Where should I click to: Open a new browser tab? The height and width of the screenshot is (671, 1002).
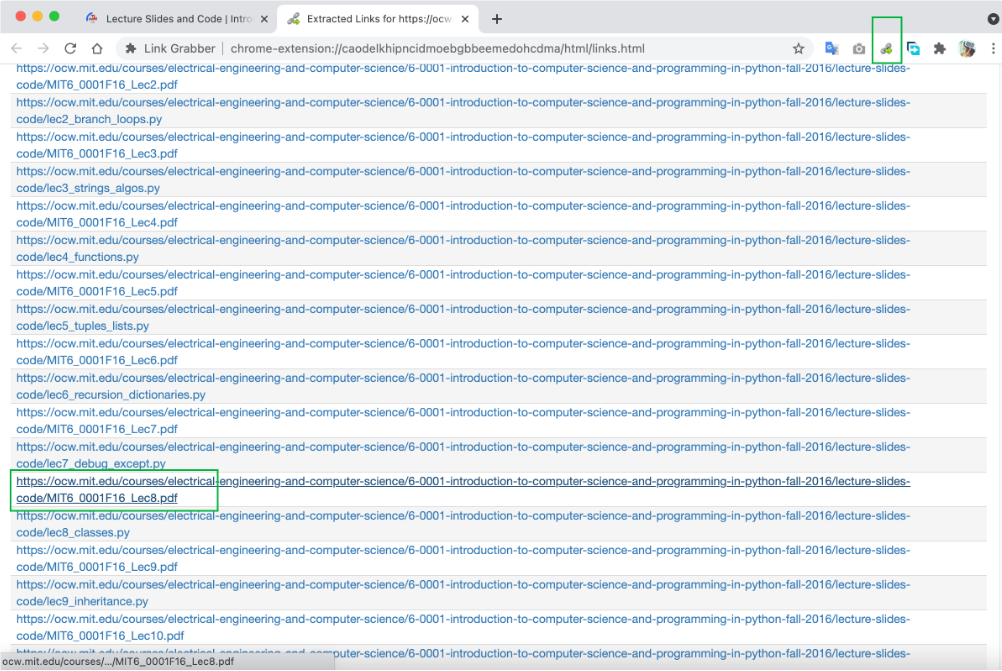[x=497, y=19]
